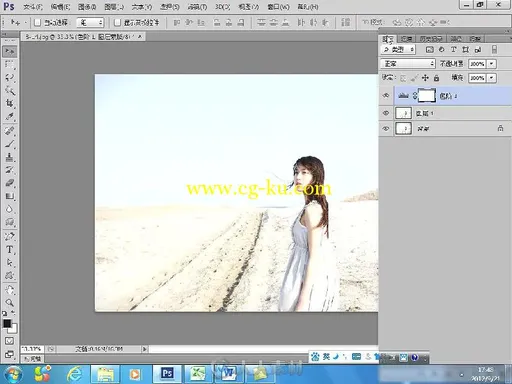Click the foreground color swatch

coord(7,323)
